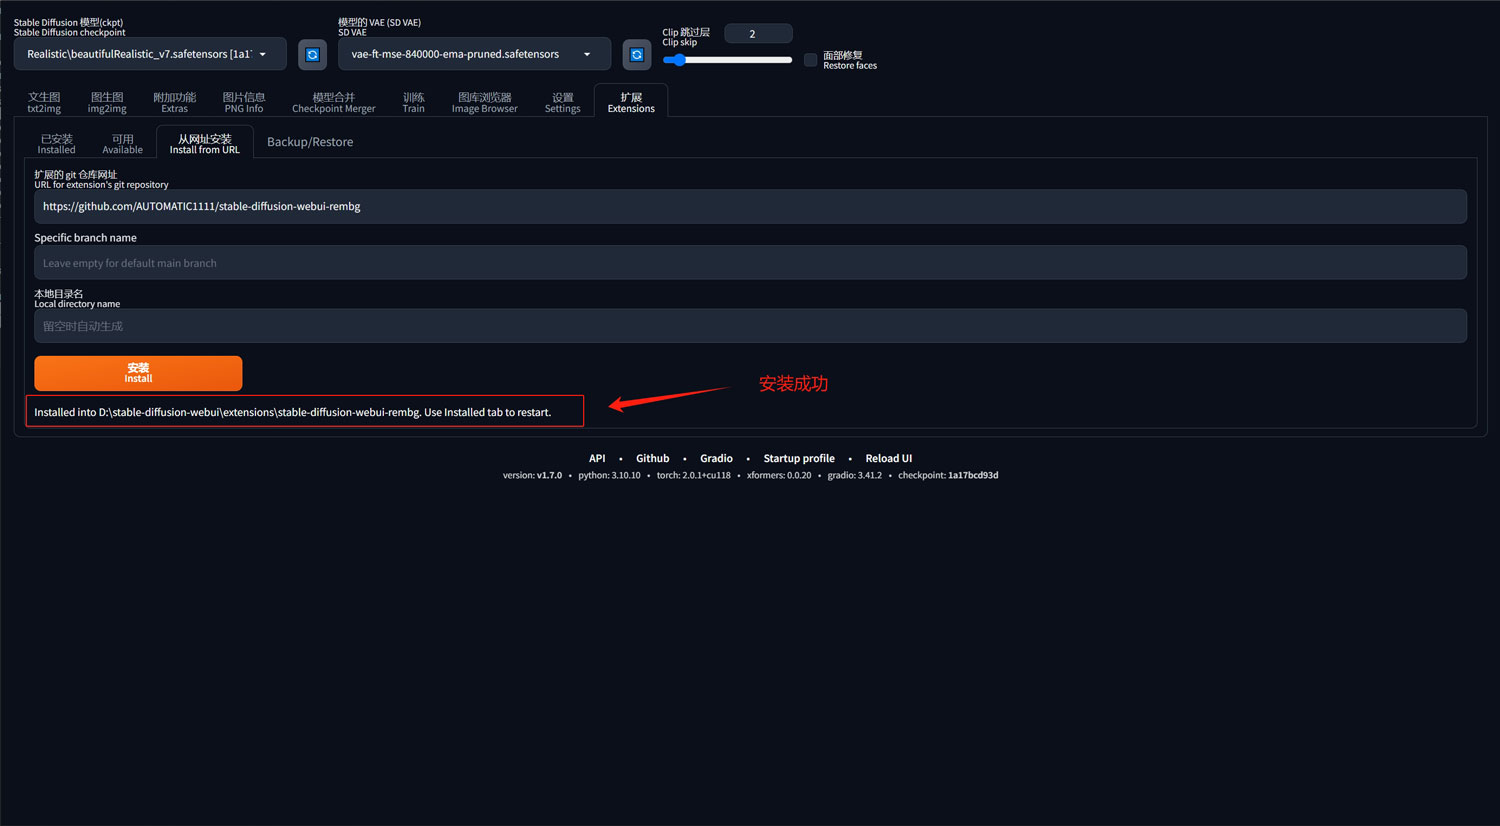Viewport: 1500px width, 826px height.
Task: Go to the Extras tab
Action: [174, 102]
